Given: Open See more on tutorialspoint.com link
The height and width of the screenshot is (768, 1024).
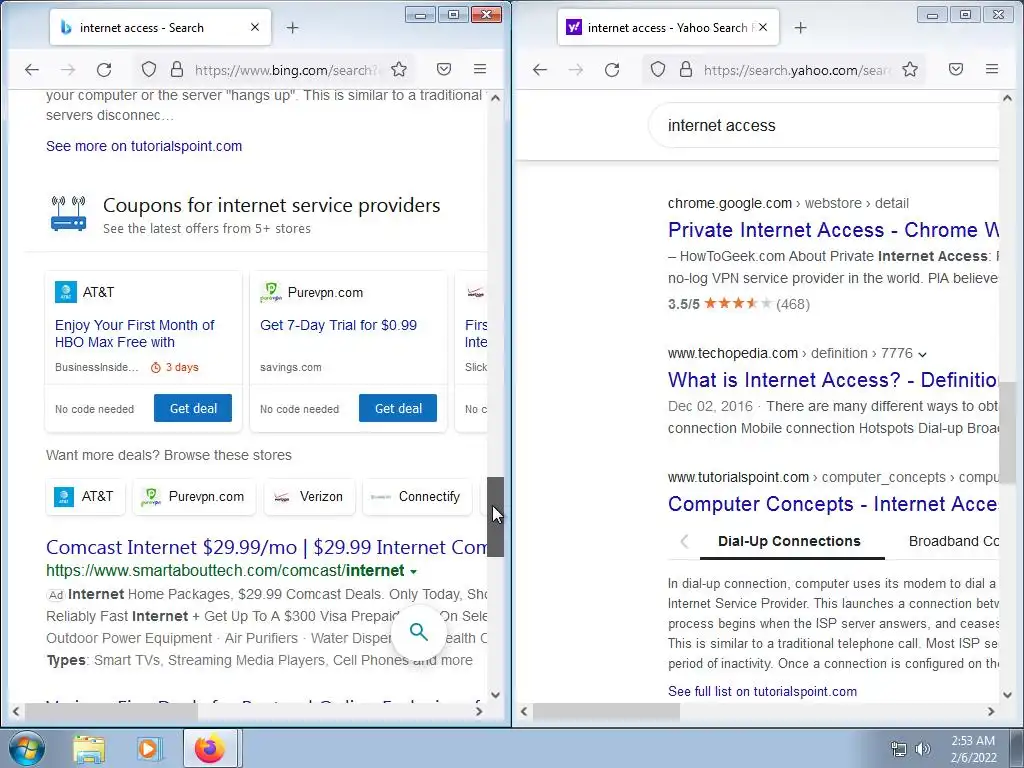Looking at the screenshot, I should (x=144, y=146).
